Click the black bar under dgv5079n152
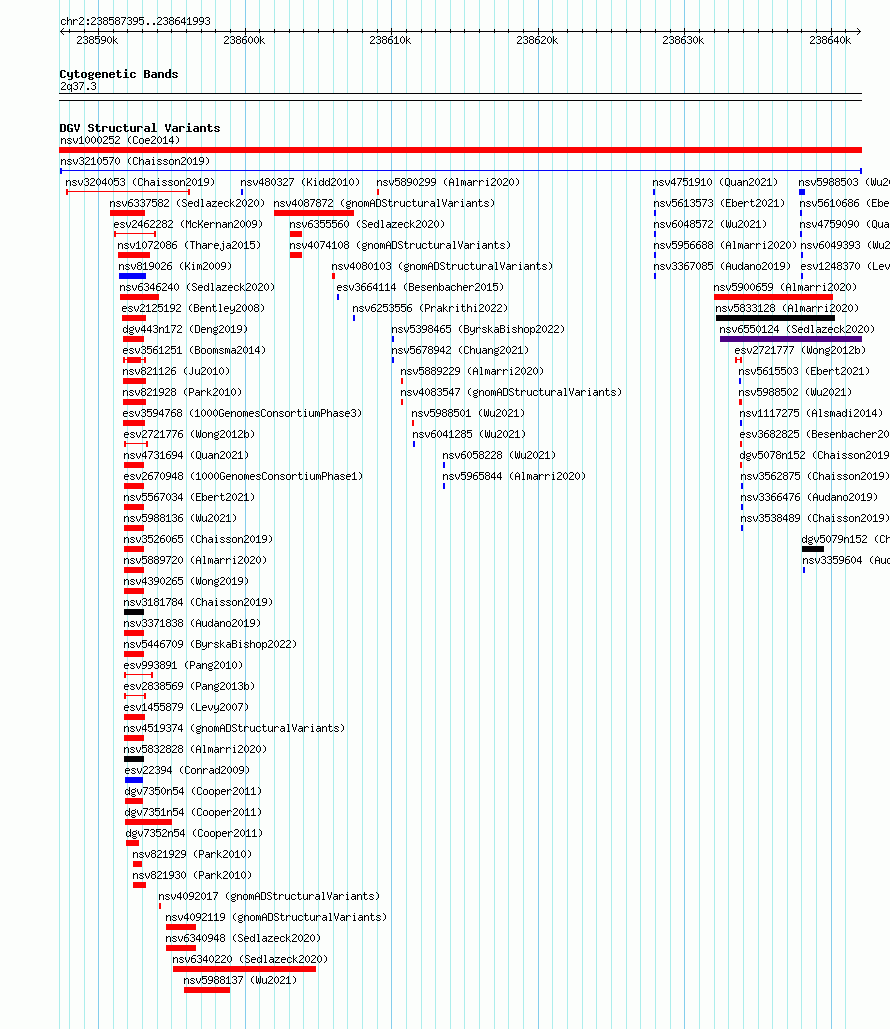This screenshot has height=1029, width=890. coord(813,549)
